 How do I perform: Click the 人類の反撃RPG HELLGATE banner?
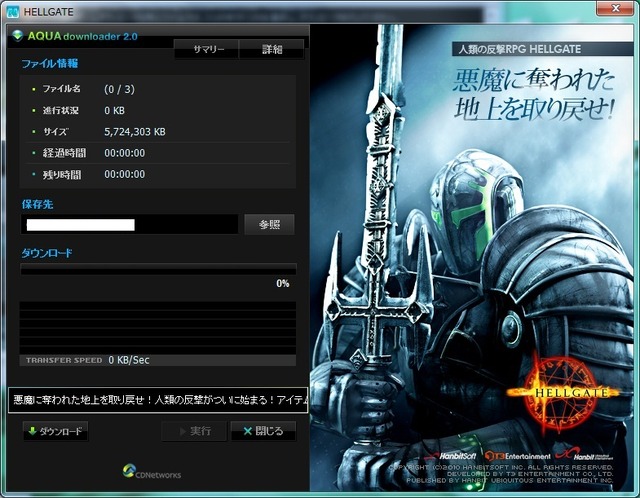tap(542, 49)
